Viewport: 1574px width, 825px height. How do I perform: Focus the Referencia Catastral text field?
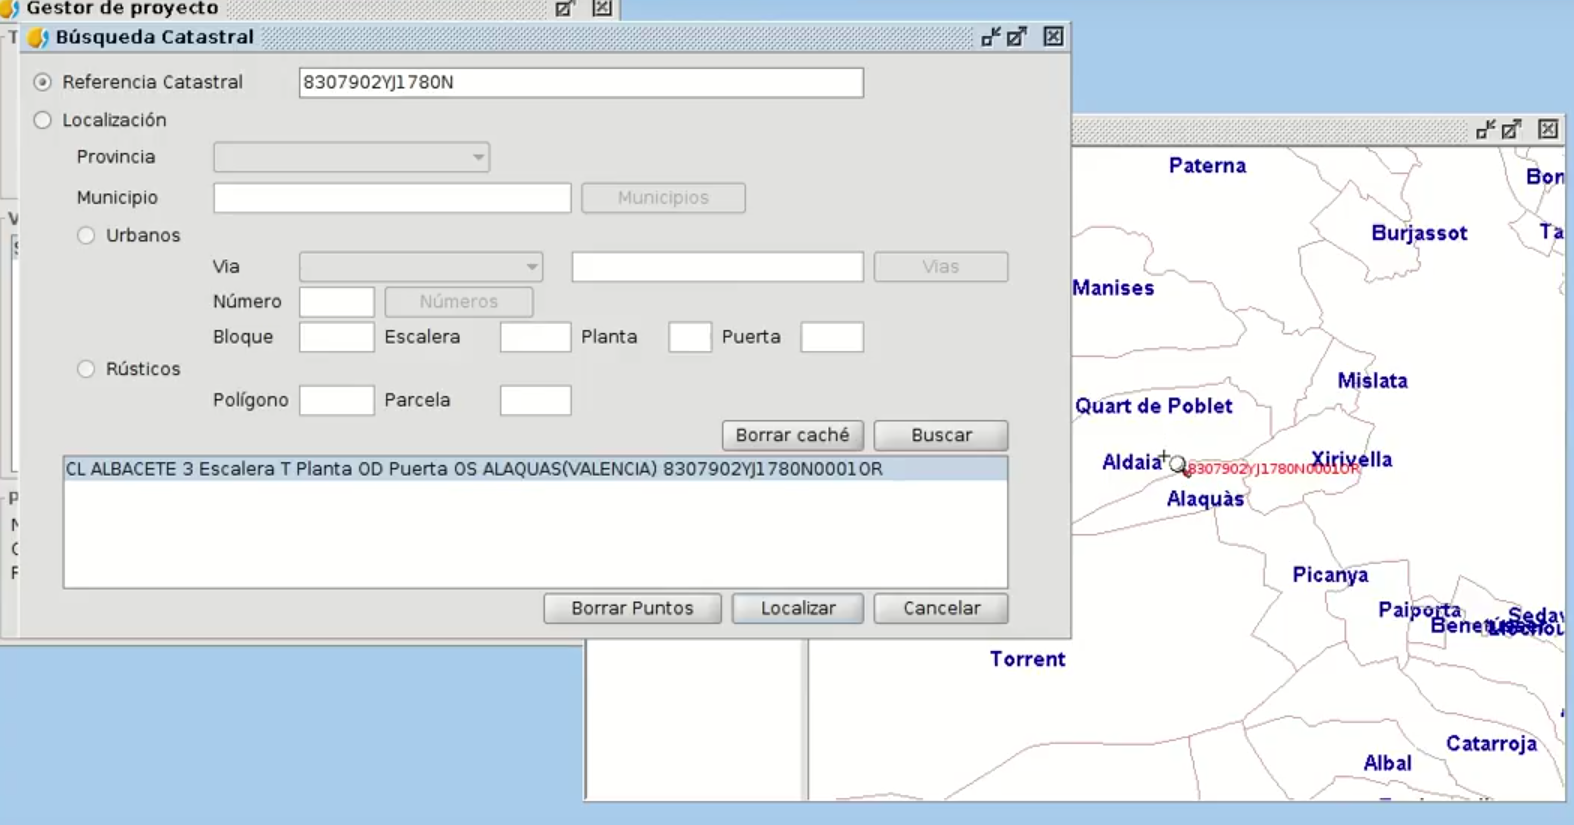580,83
